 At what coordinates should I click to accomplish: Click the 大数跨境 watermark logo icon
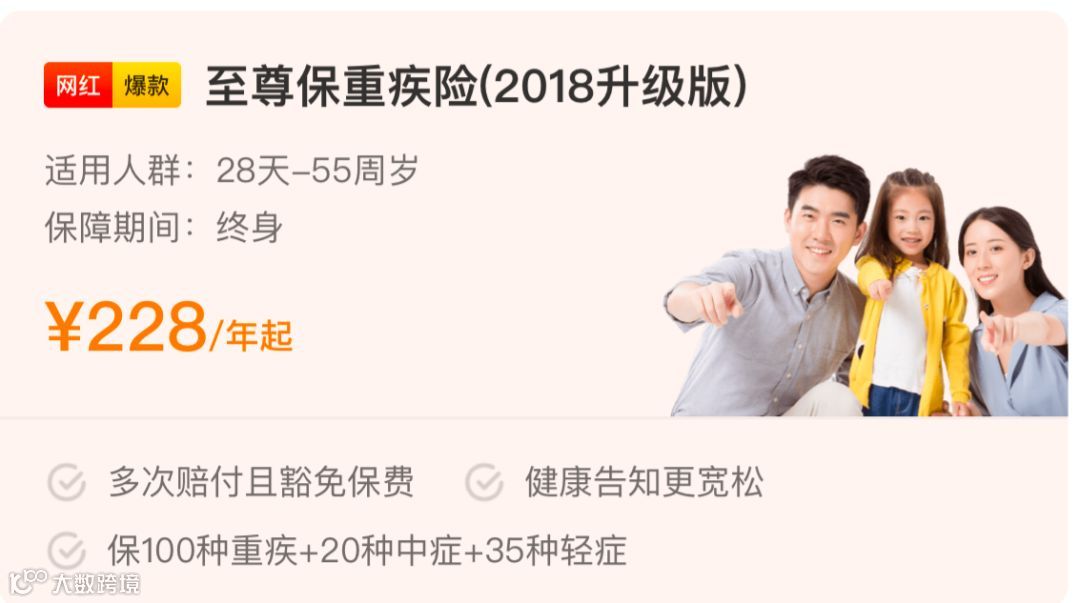pos(28,582)
